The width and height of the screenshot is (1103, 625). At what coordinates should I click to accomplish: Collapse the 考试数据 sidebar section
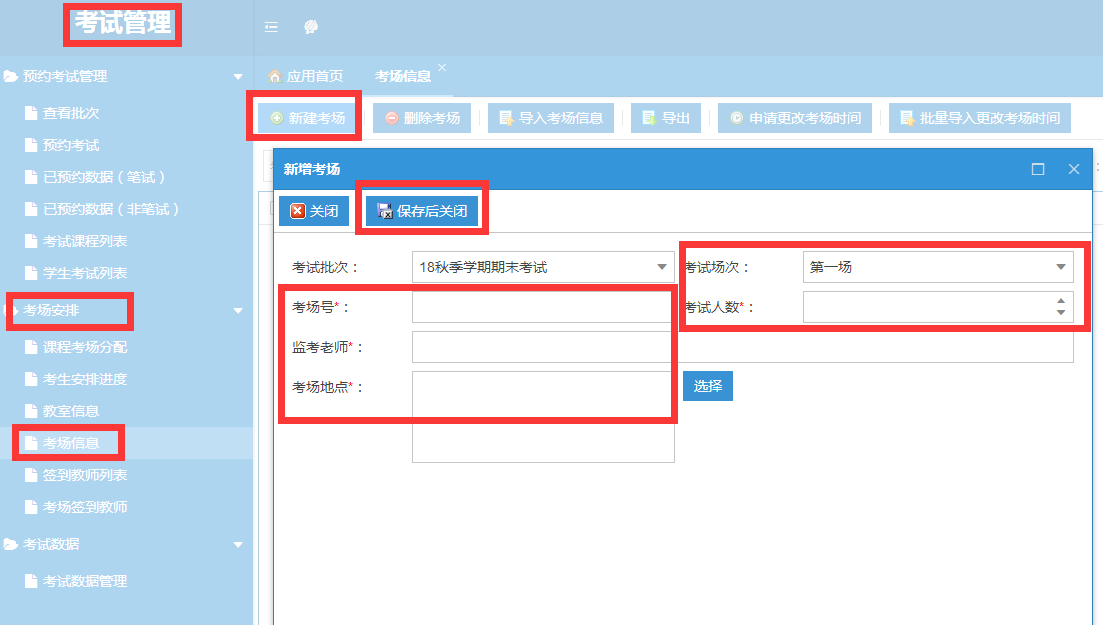(238, 545)
